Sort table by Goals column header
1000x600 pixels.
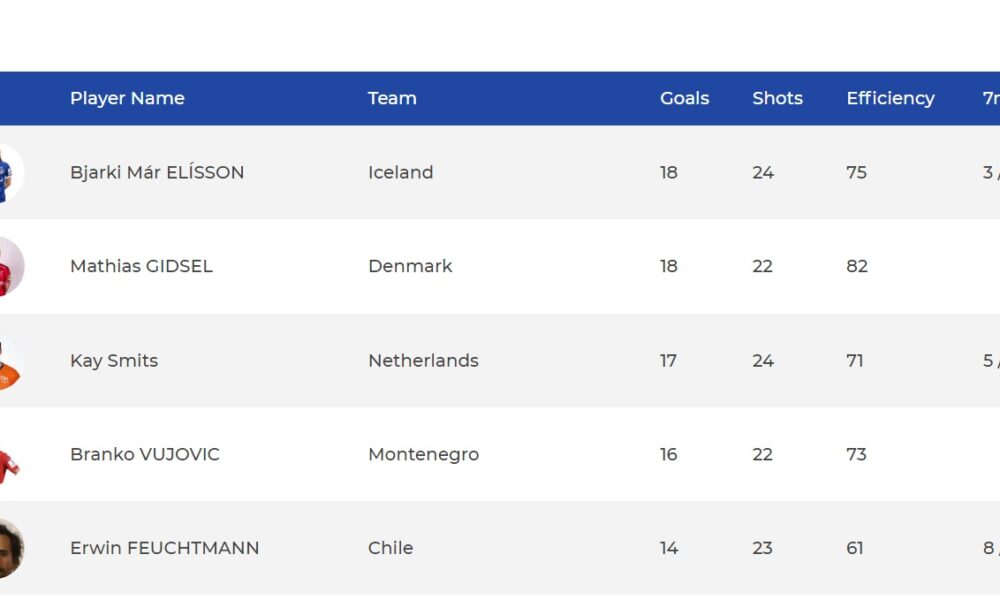684,98
